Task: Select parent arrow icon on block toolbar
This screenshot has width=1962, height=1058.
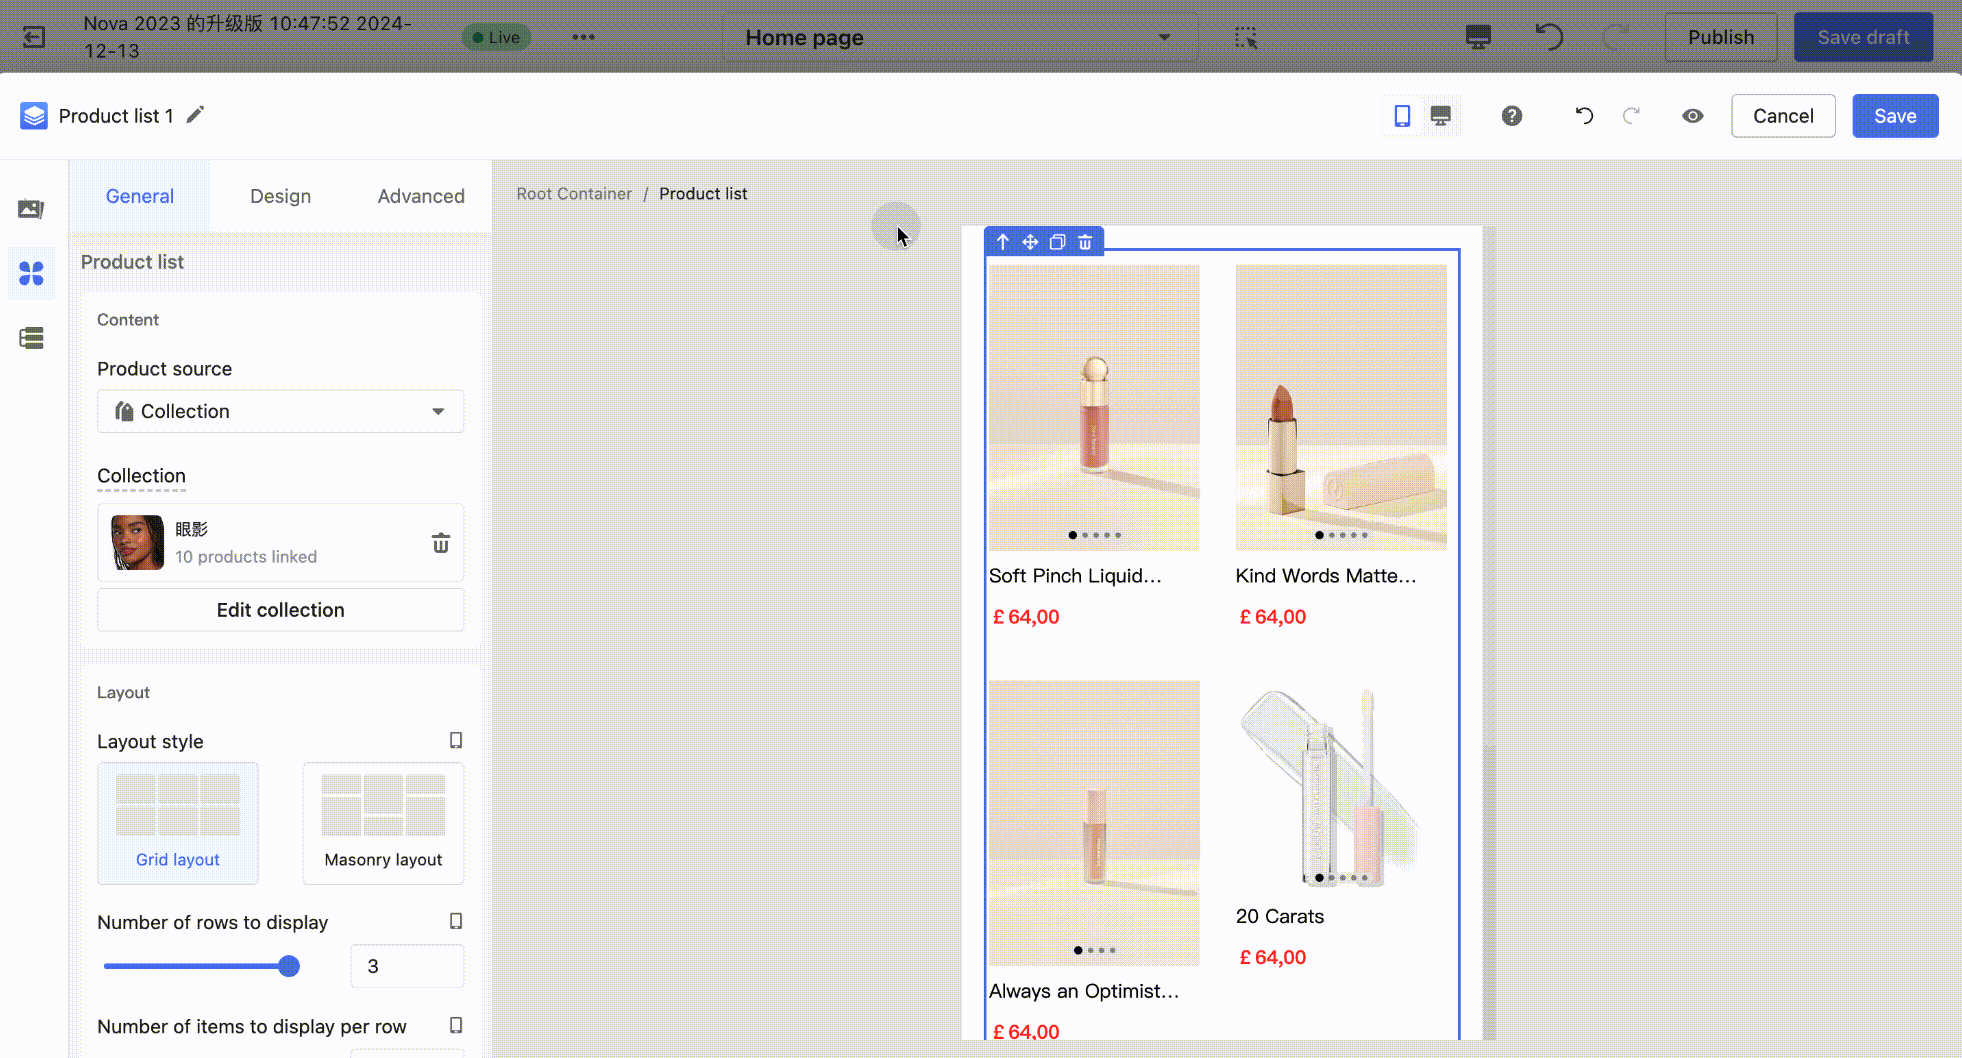Action: tap(1003, 242)
